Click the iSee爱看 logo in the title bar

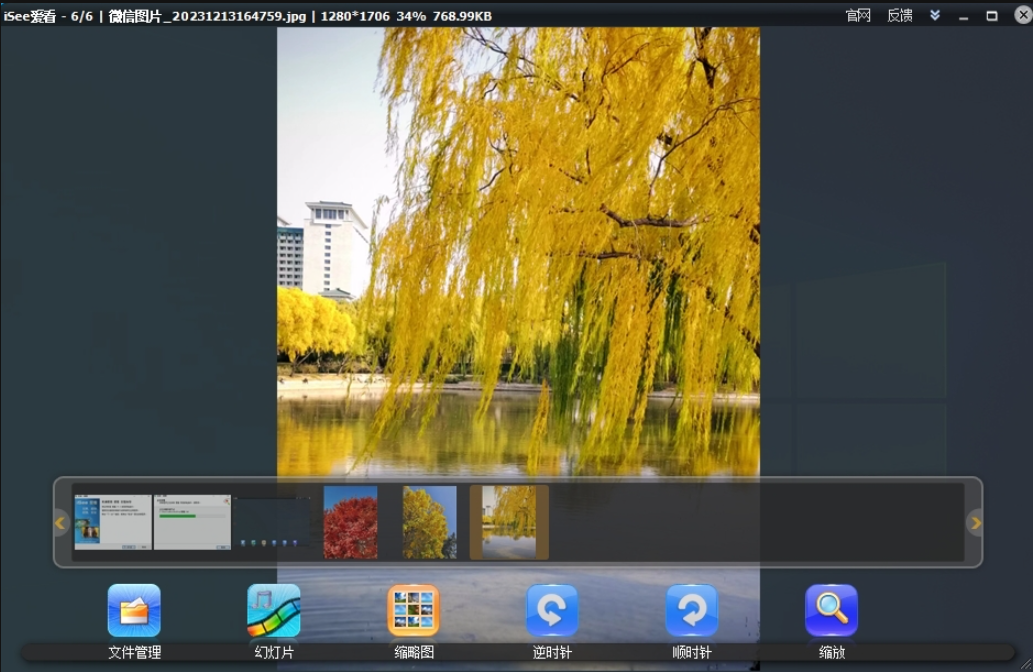tap(28, 15)
